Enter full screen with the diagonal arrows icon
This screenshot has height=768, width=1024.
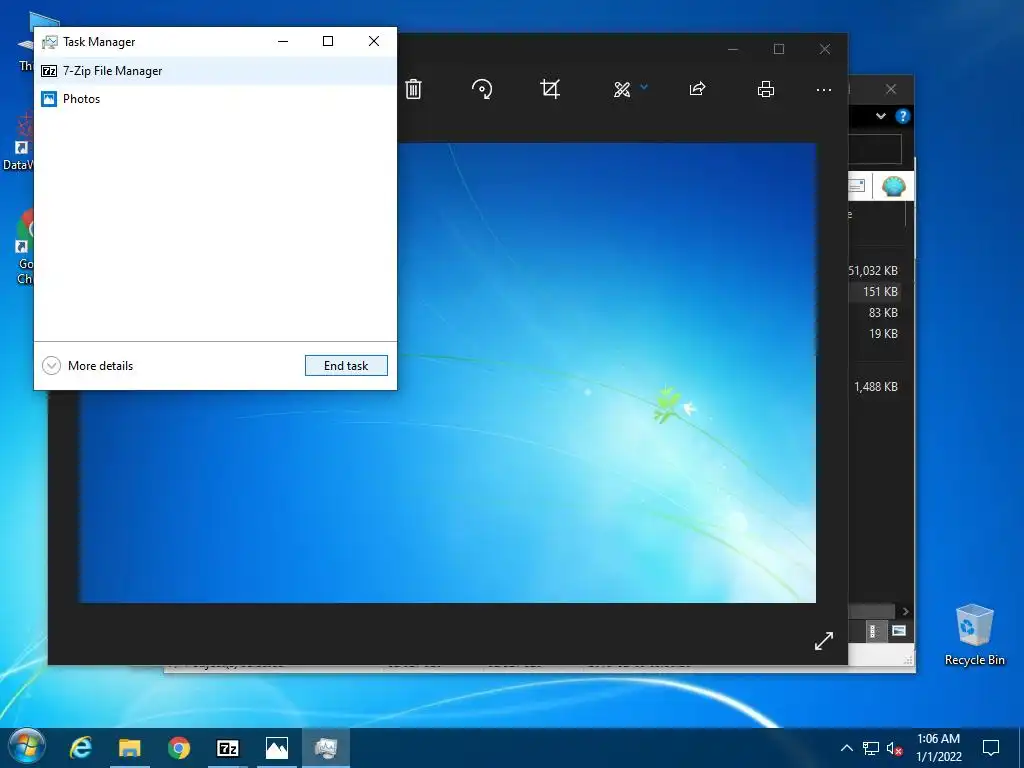pyautogui.click(x=824, y=641)
